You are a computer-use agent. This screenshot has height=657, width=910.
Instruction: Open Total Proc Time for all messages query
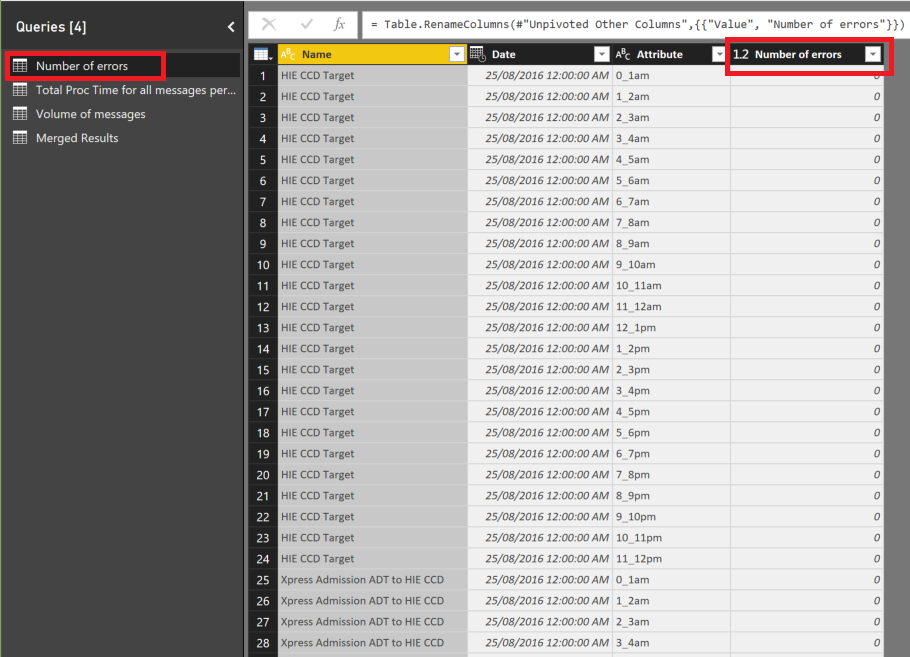point(136,90)
